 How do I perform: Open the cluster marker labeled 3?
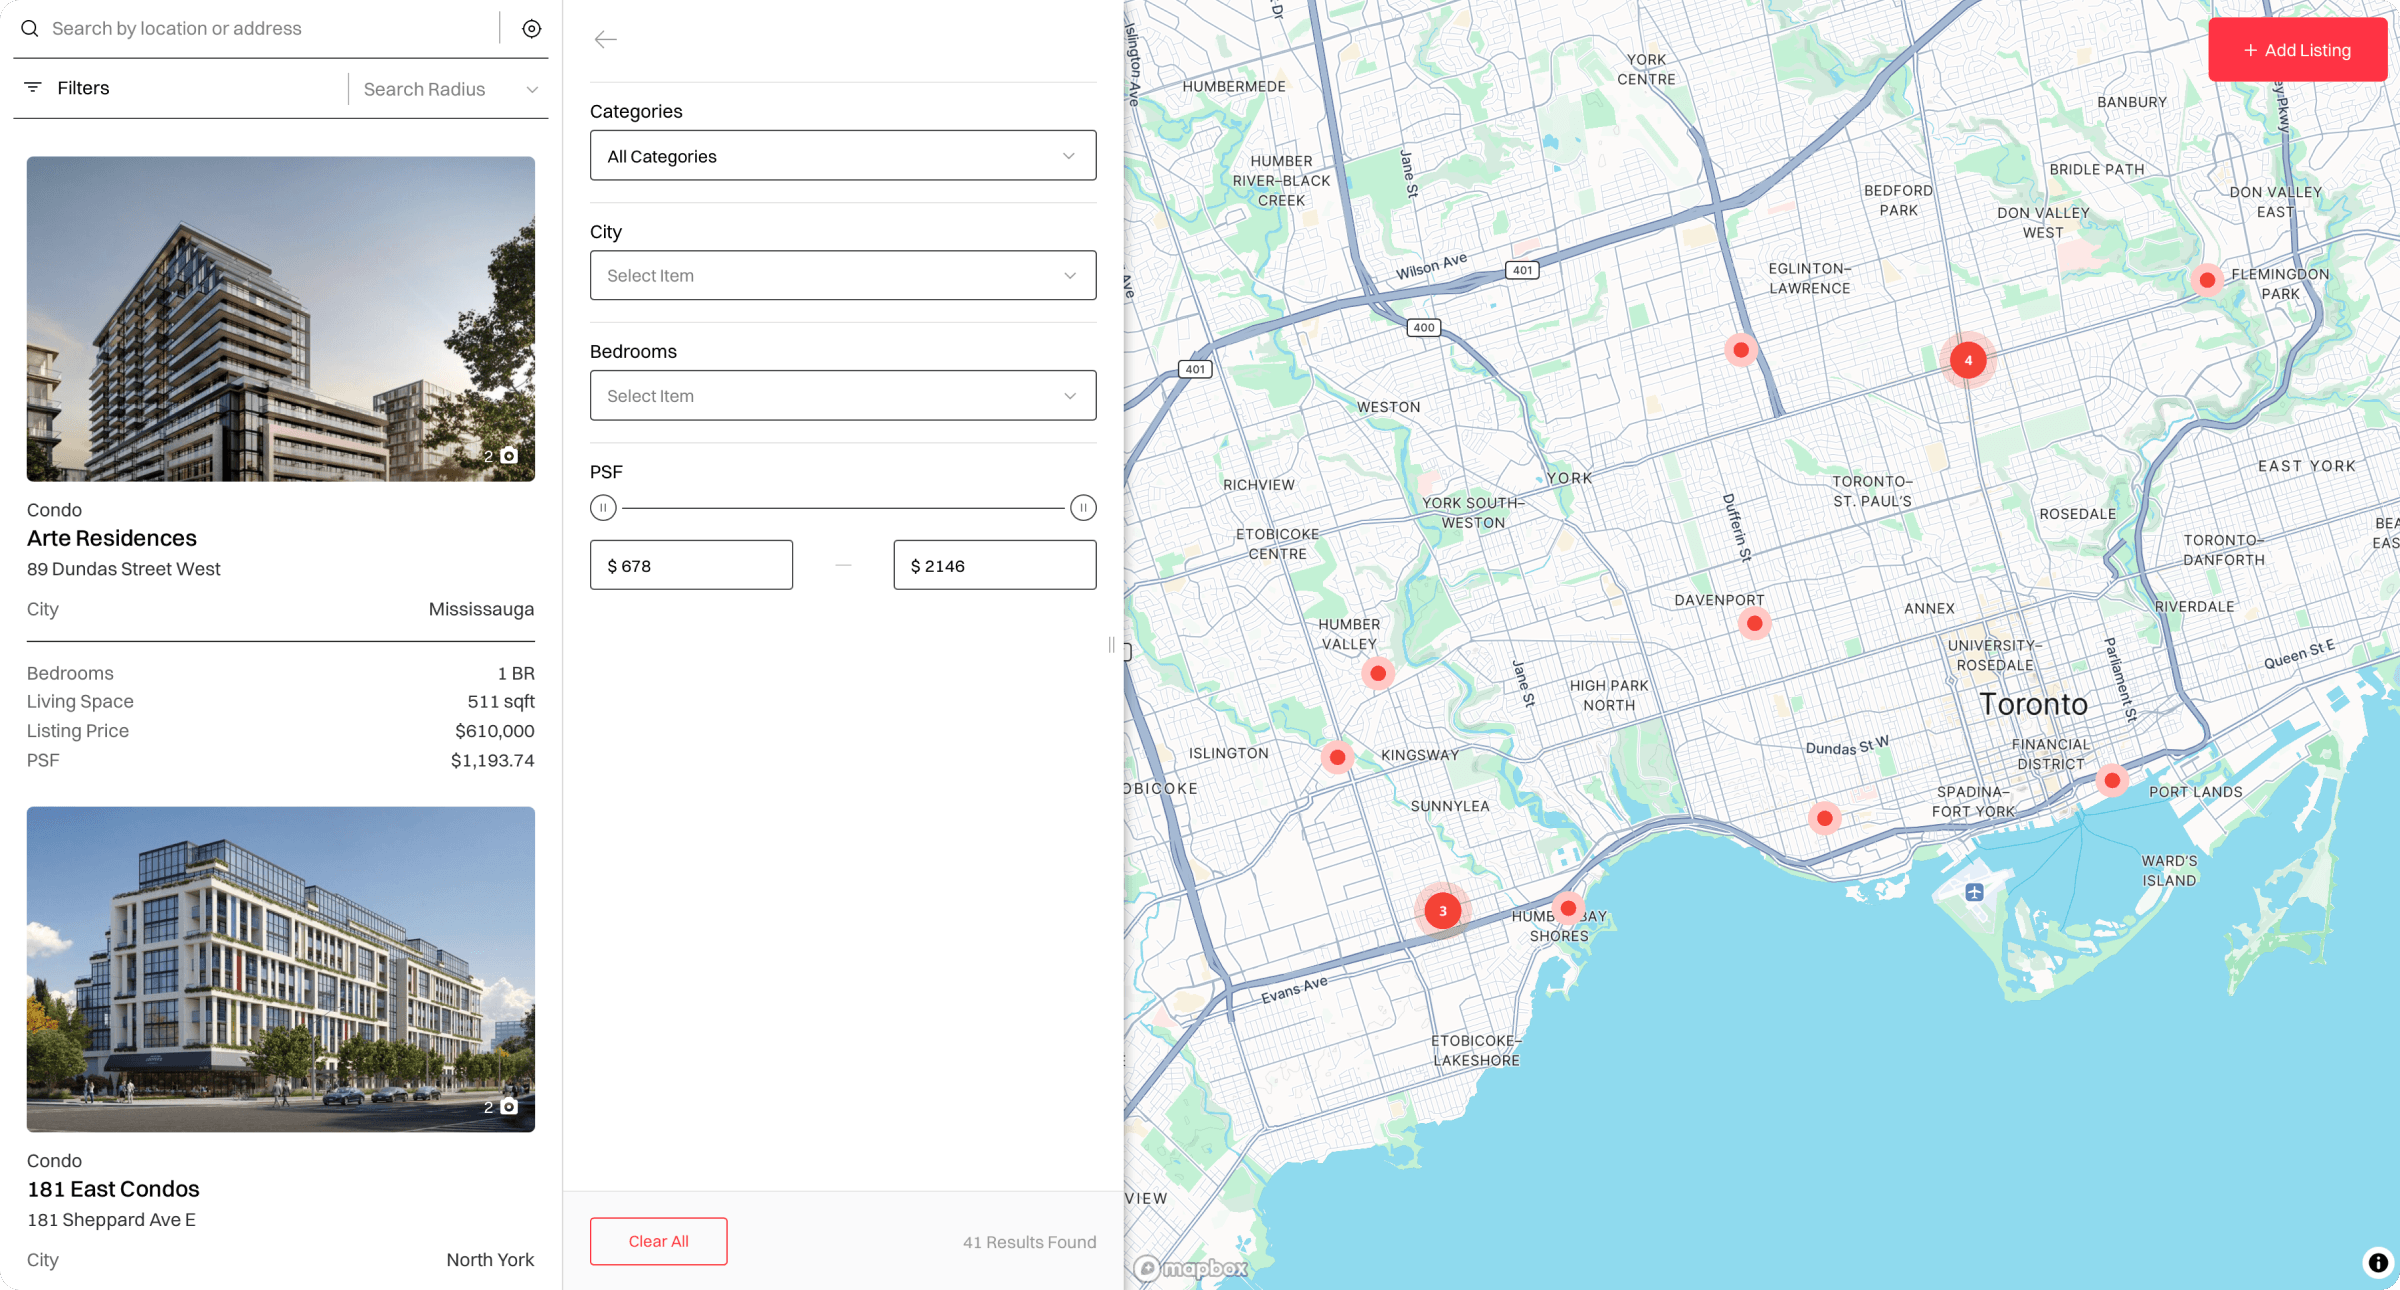click(x=1442, y=910)
